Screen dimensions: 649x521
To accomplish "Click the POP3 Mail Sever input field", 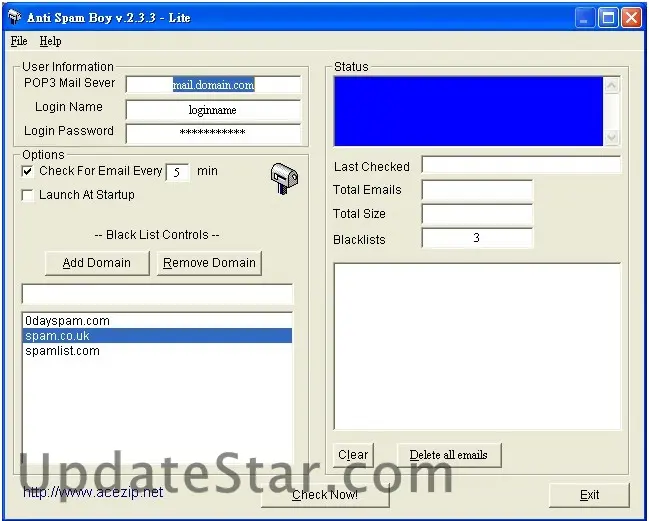I will pos(214,85).
